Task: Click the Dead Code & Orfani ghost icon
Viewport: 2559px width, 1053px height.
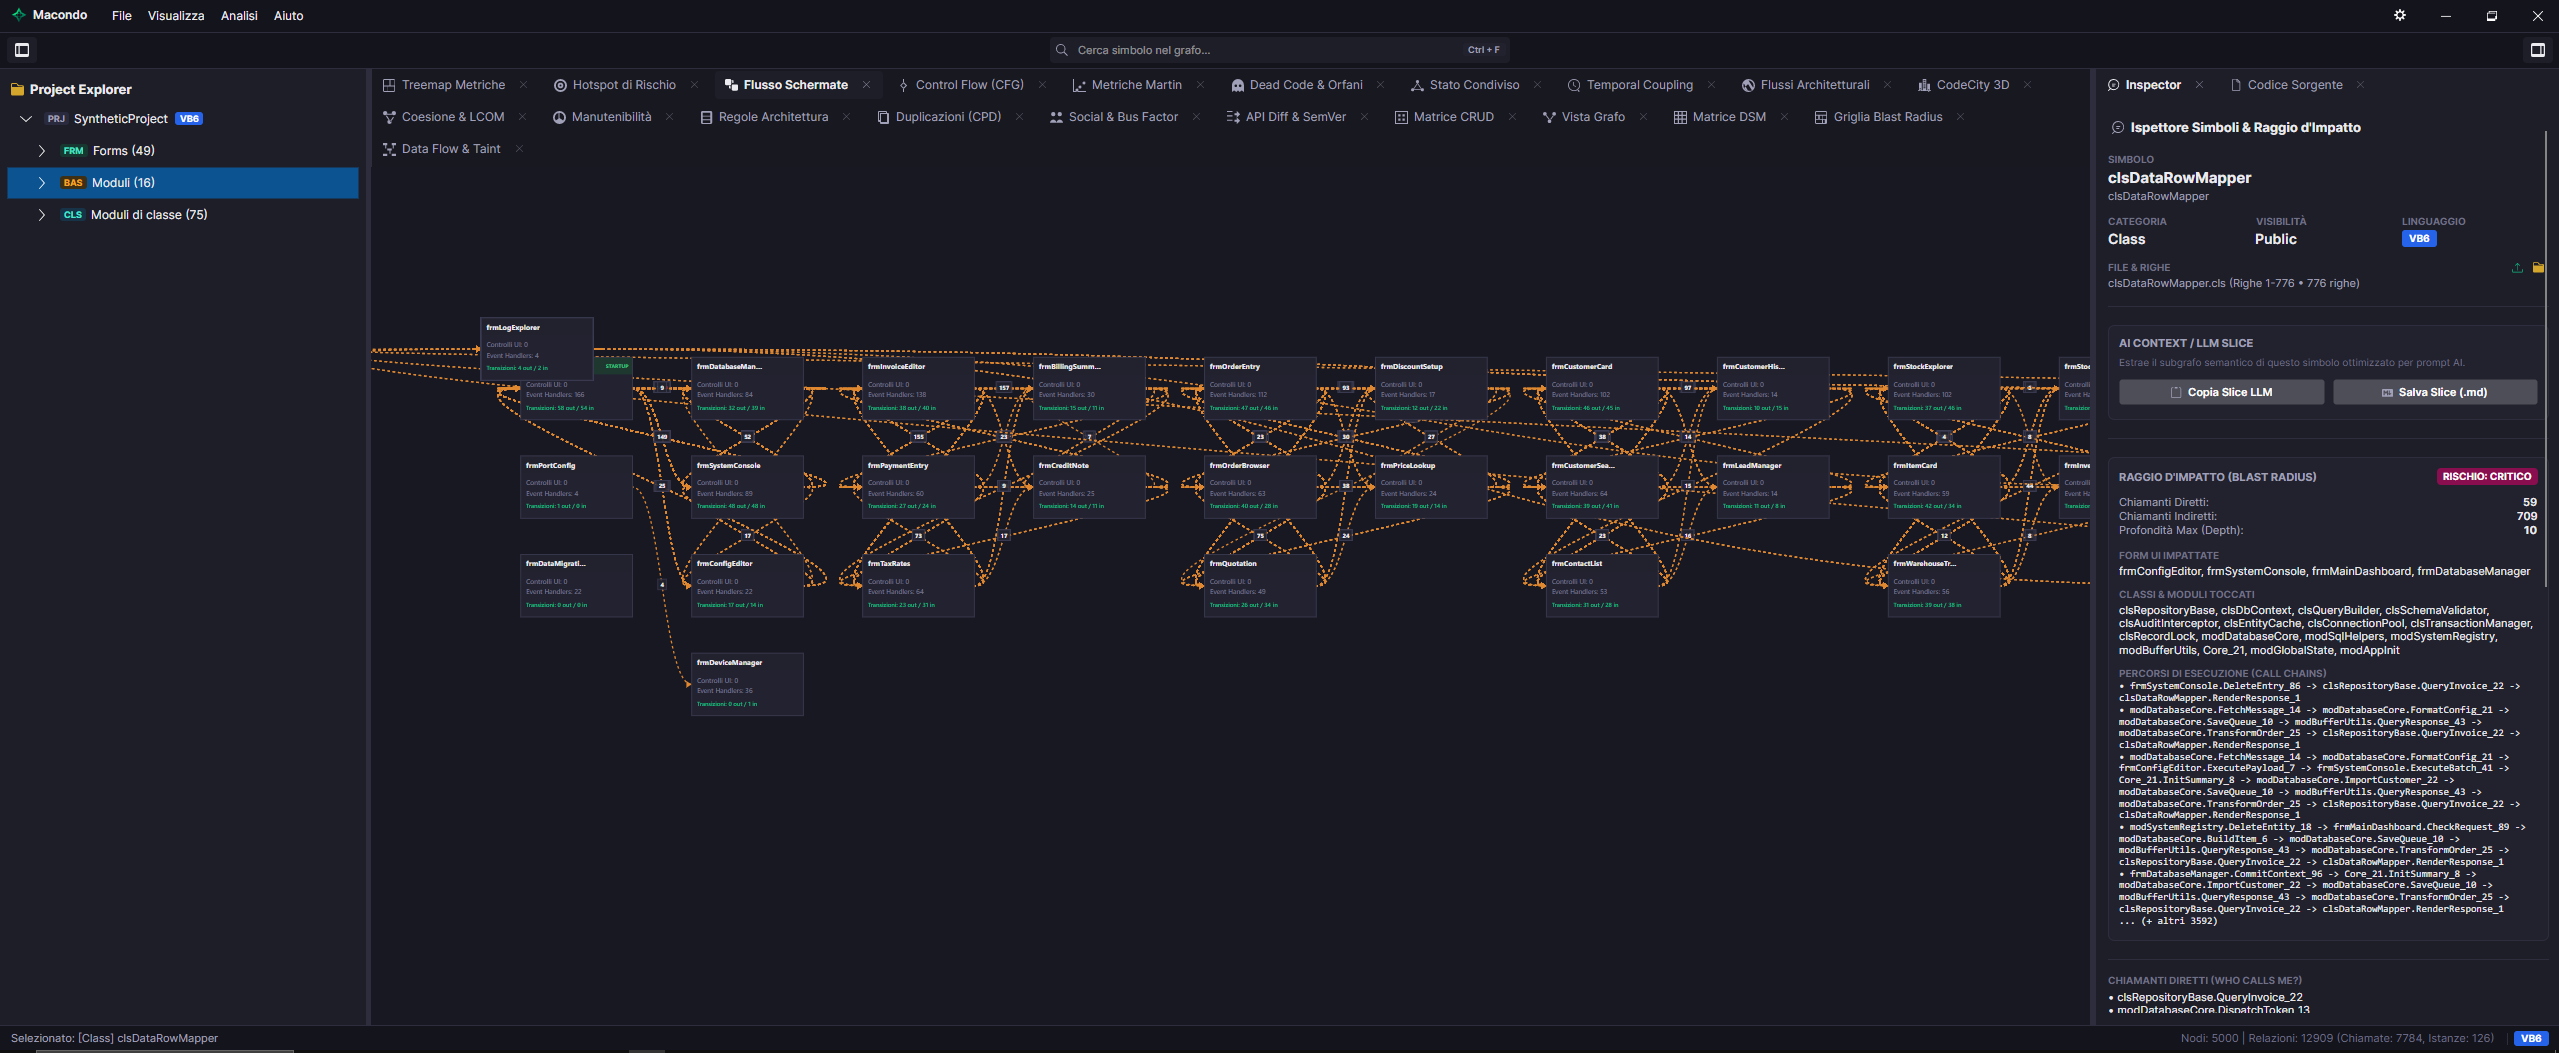Action: coord(1237,85)
